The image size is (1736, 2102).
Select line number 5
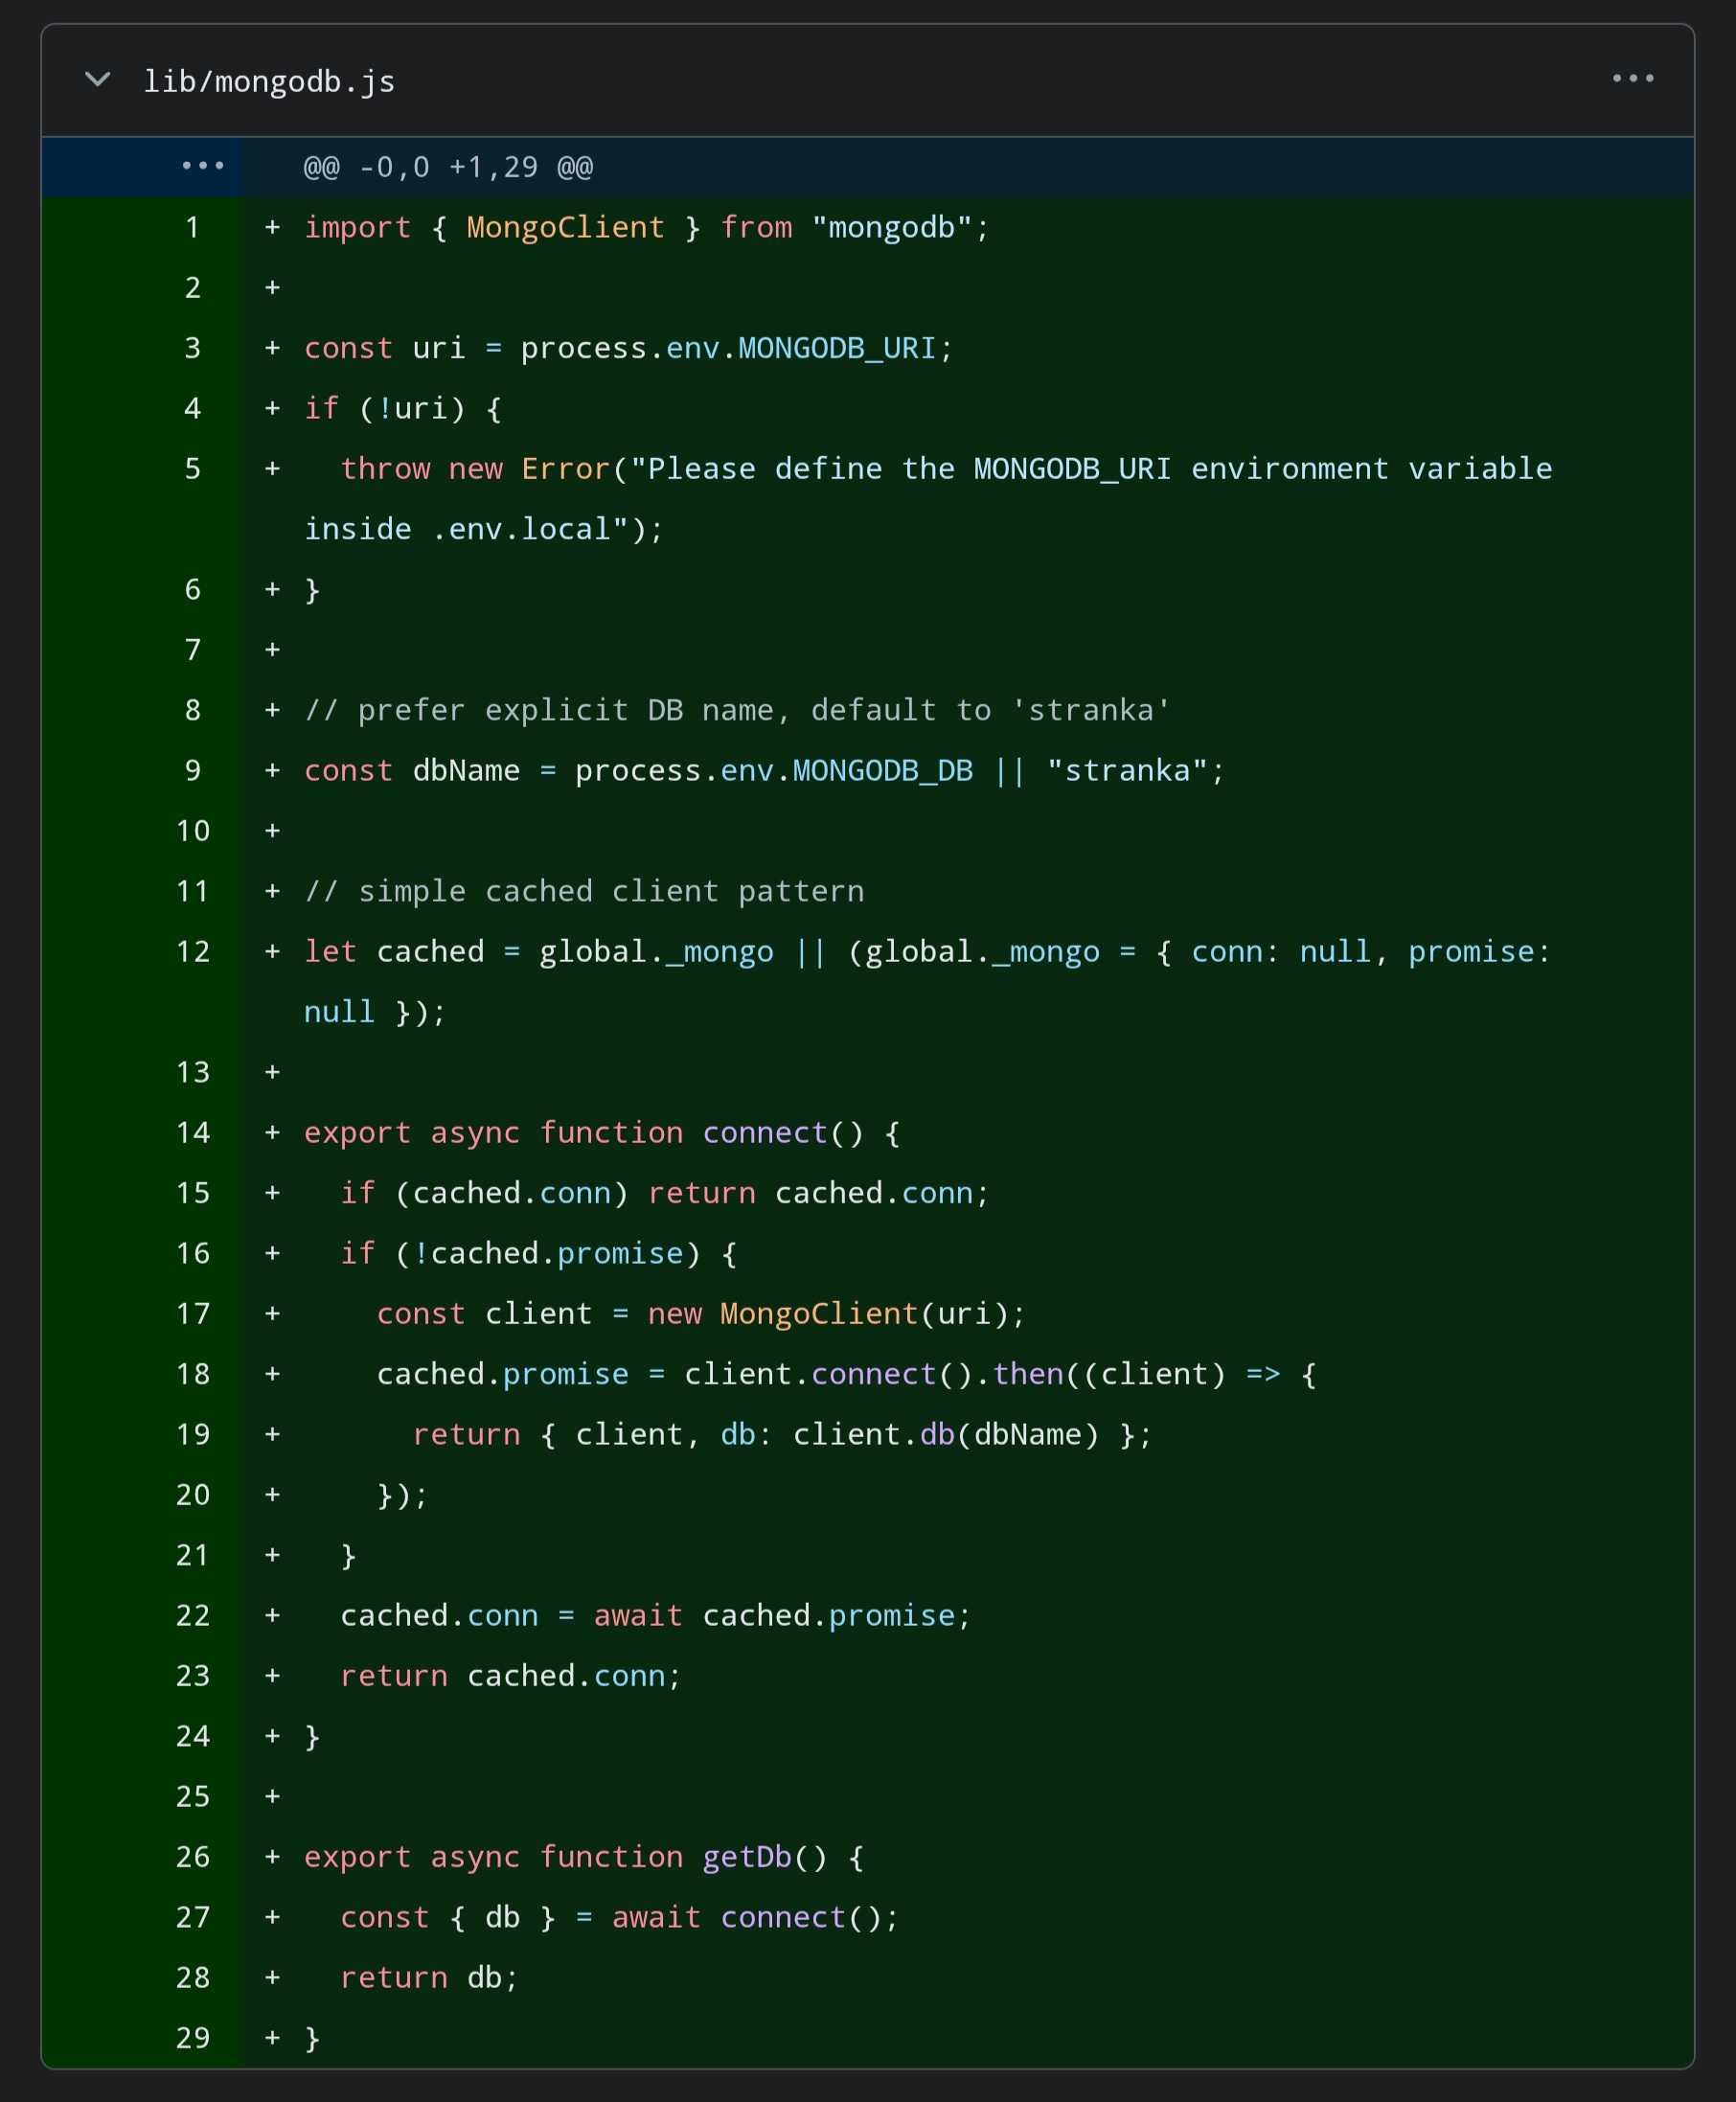point(192,469)
